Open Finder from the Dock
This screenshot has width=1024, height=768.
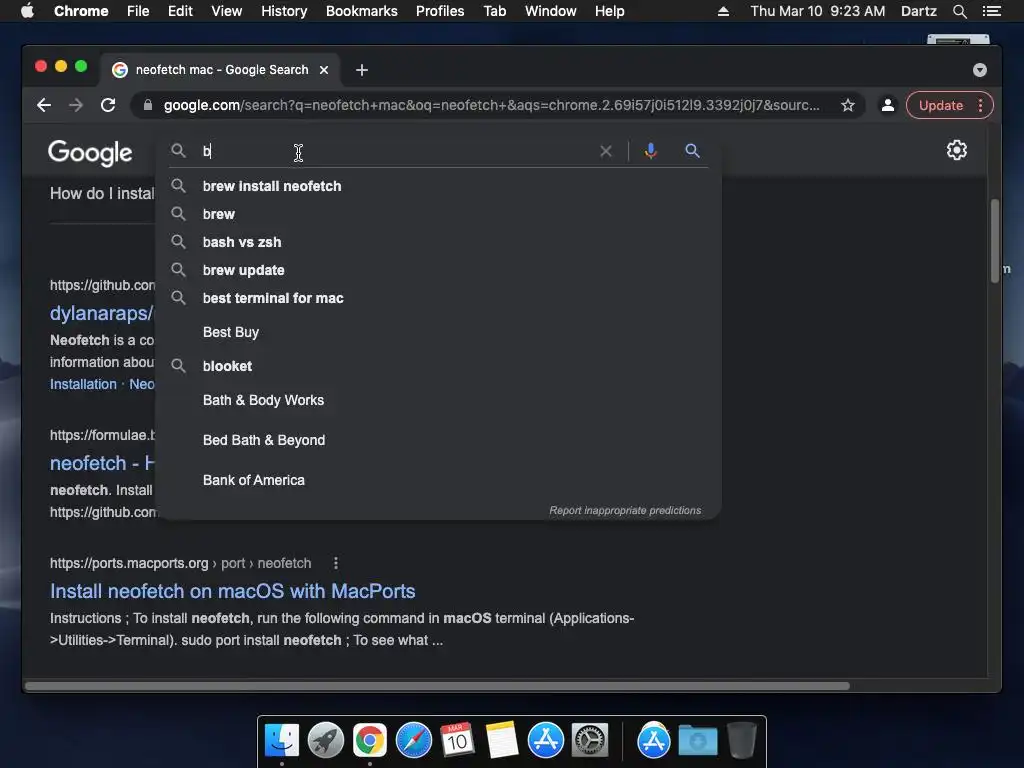[282, 740]
